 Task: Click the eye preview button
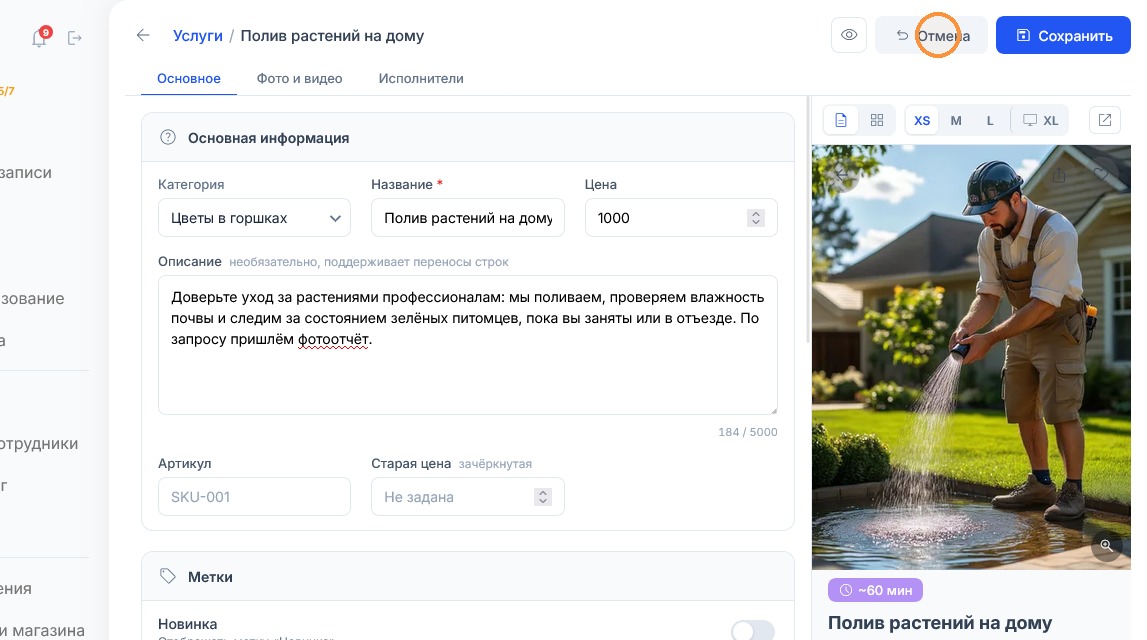[x=849, y=35]
